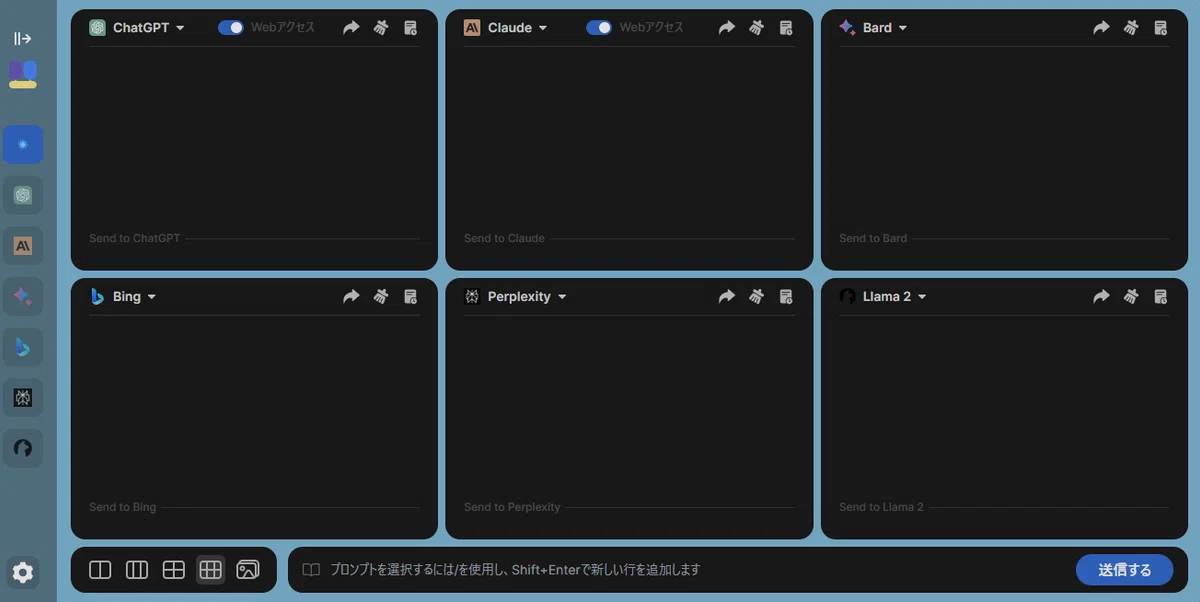Clear the ChatGPT conversation with broom icon
The image size is (1200, 602).
tap(381, 28)
